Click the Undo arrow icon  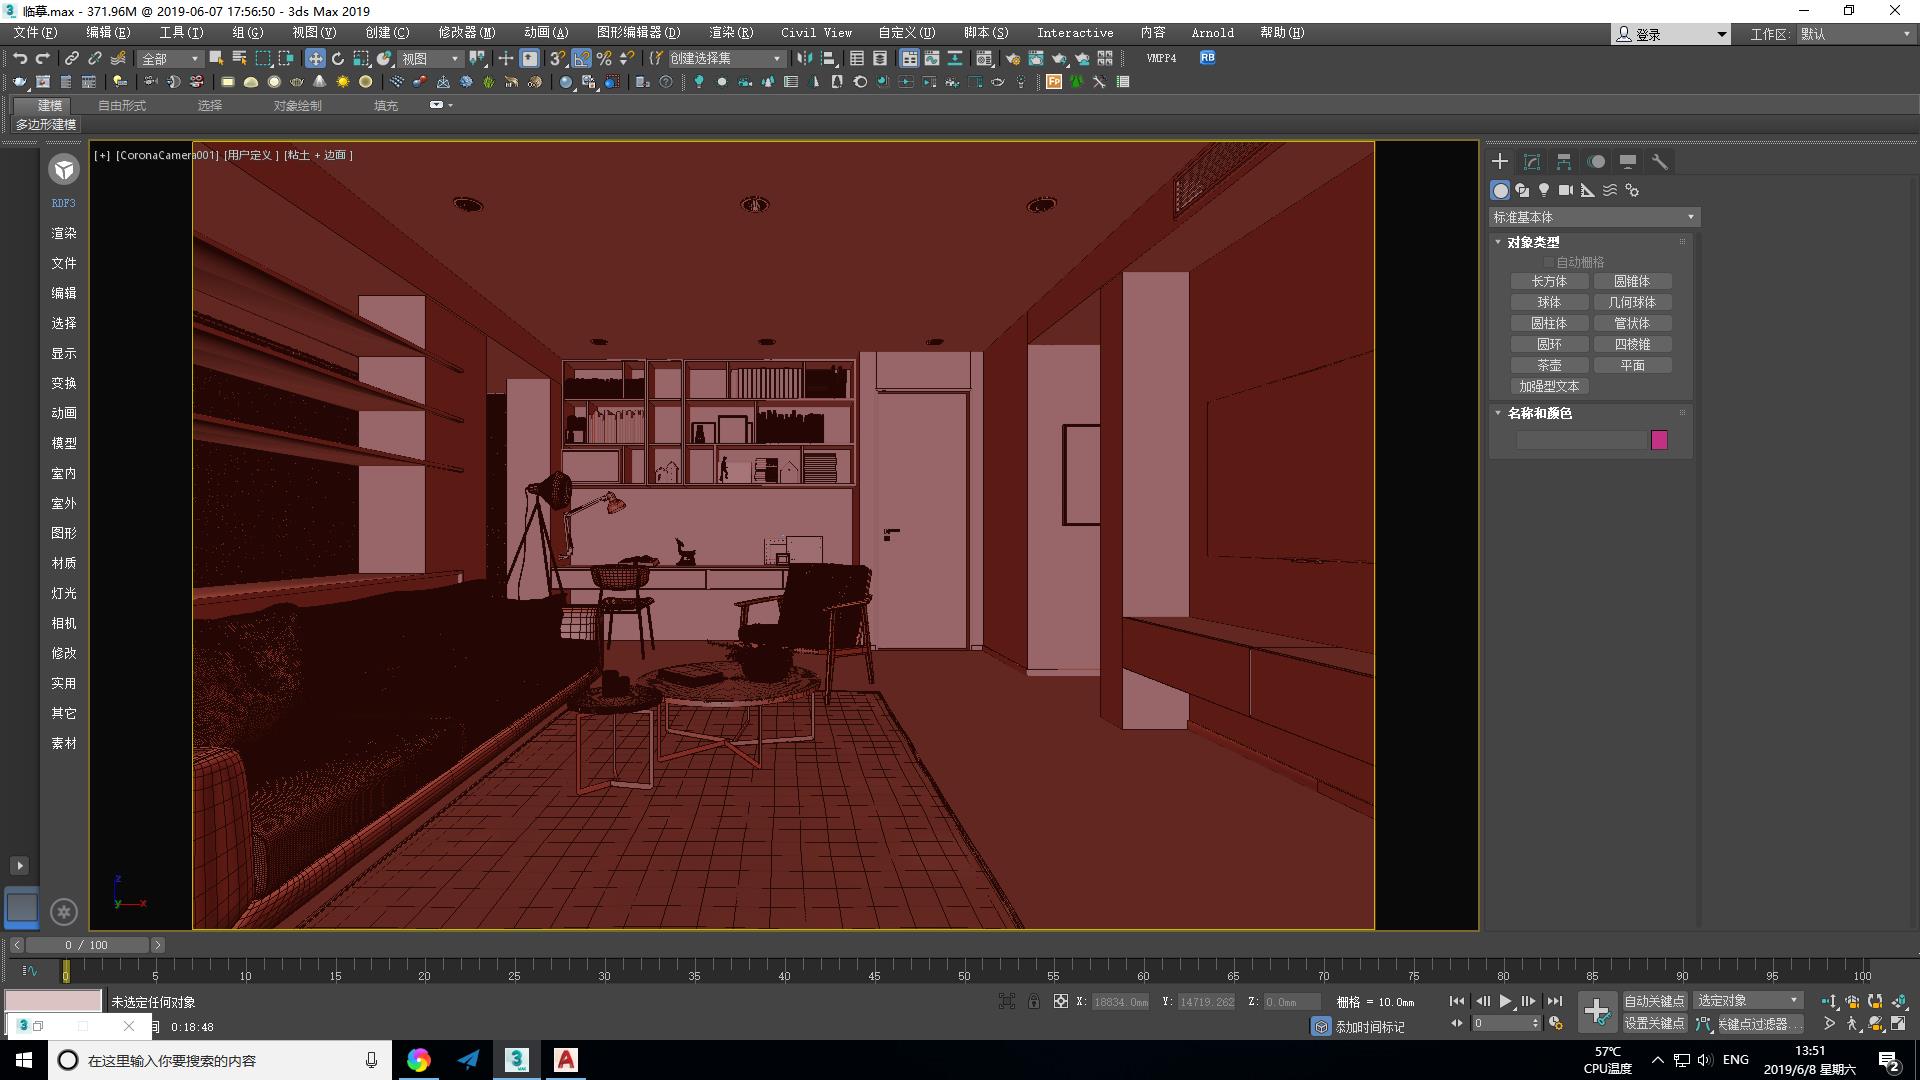pos(20,59)
